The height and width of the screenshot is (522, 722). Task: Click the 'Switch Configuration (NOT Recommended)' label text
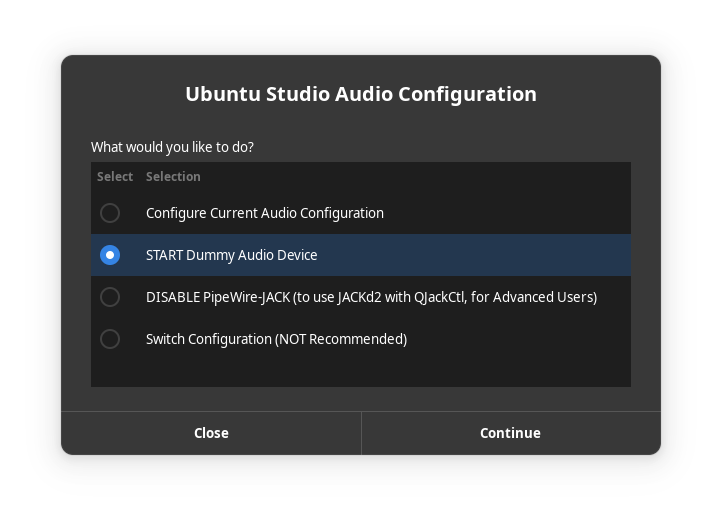pyautogui.click(x=276, y=339)
